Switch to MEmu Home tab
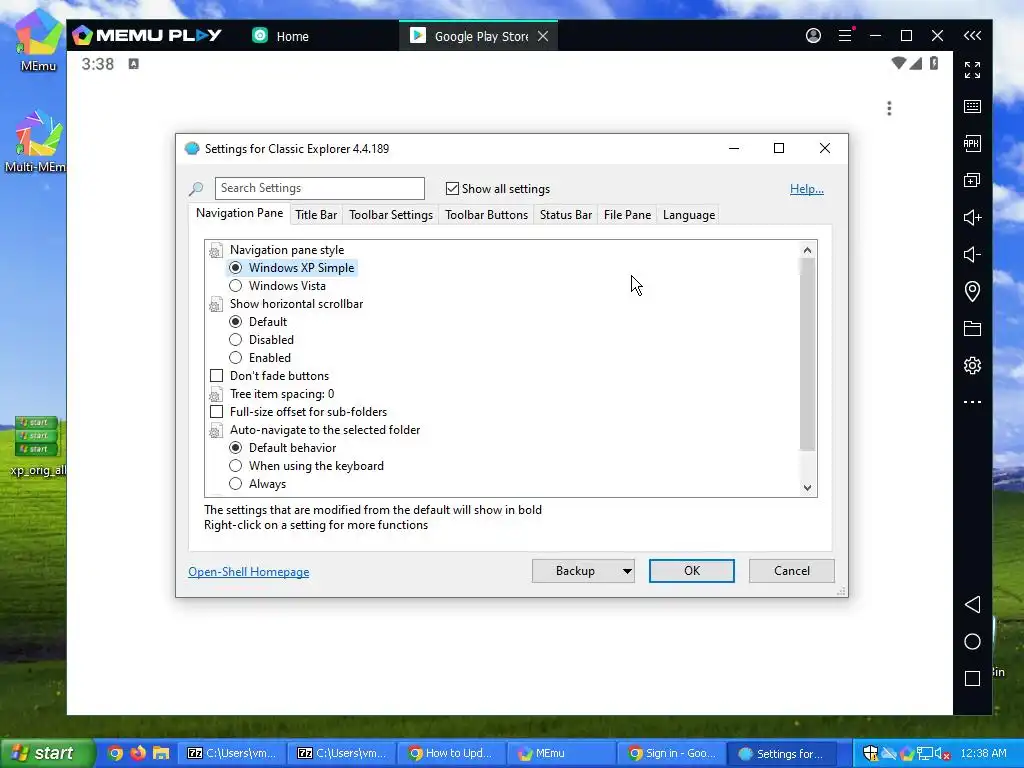1024x768 pixels. coord(281,36)
